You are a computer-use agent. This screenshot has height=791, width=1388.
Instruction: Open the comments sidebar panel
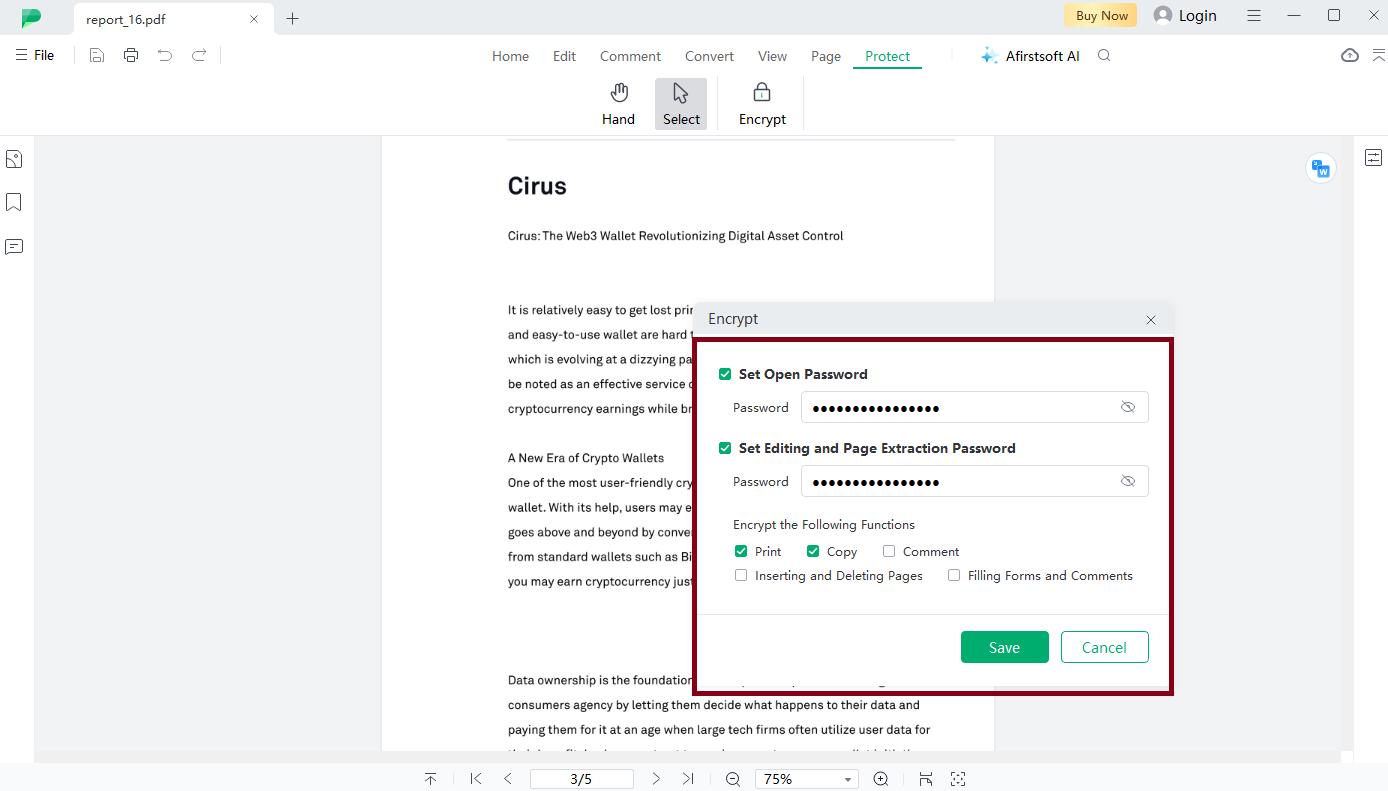point(14,247)
